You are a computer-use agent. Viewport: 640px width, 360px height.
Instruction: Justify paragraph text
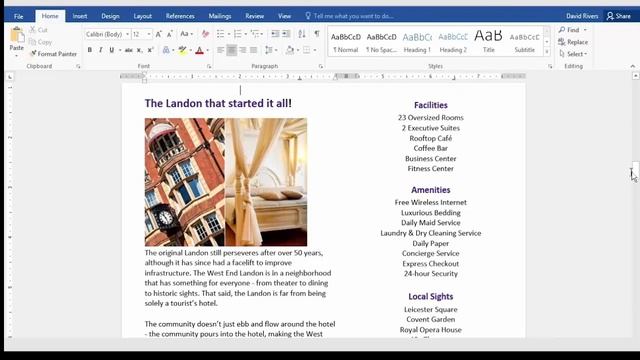click(253, 50)
